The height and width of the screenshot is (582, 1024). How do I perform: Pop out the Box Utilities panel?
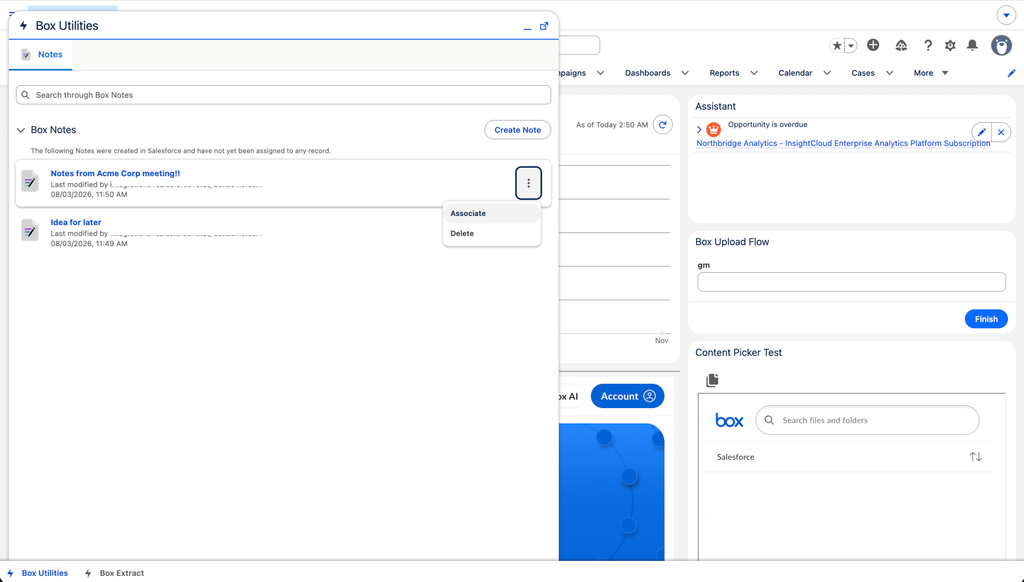click(x=544, y=26)
